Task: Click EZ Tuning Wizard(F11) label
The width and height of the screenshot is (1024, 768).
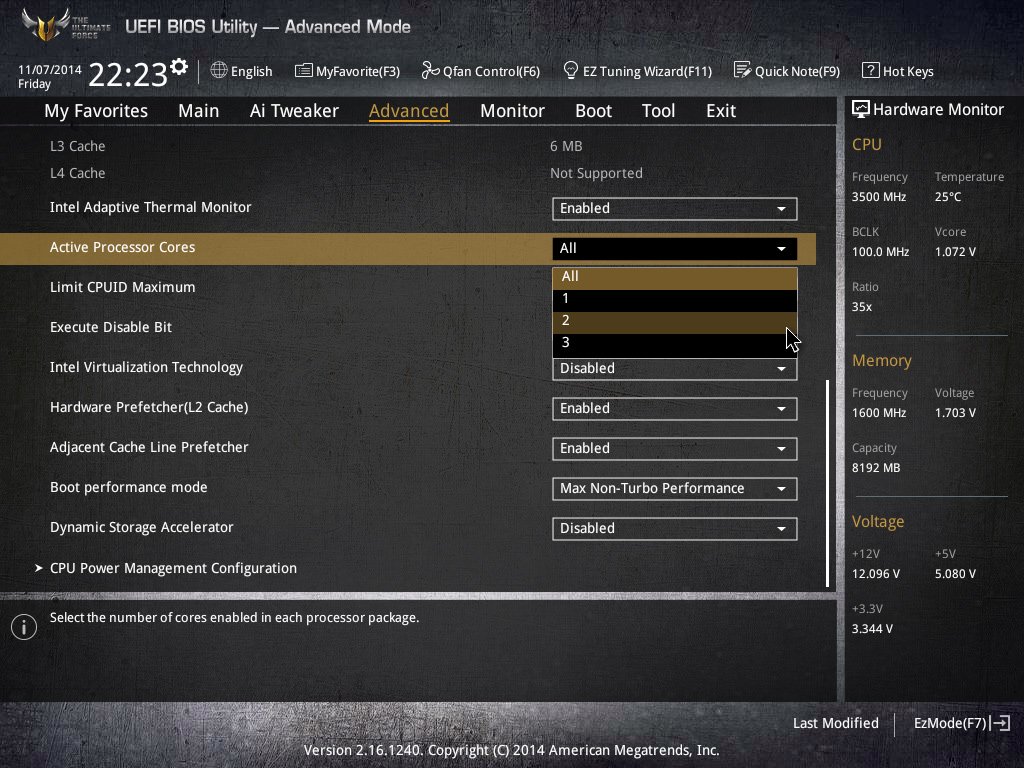Action: coord(647,71)
